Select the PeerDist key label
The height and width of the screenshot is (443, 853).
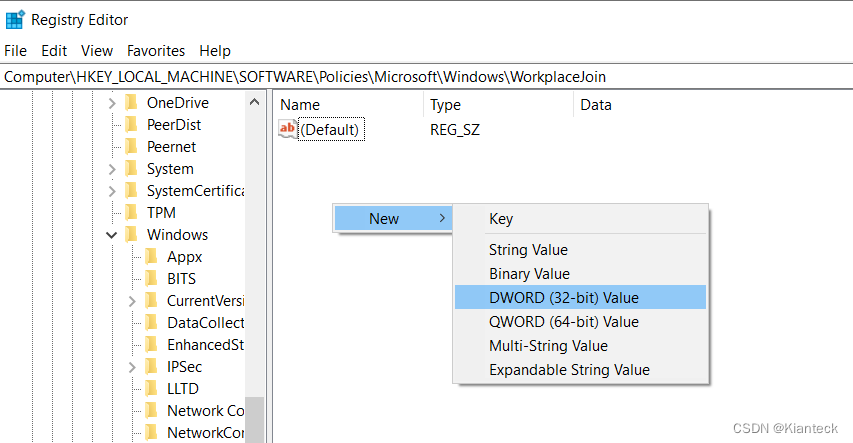click(x=174, y=125)
